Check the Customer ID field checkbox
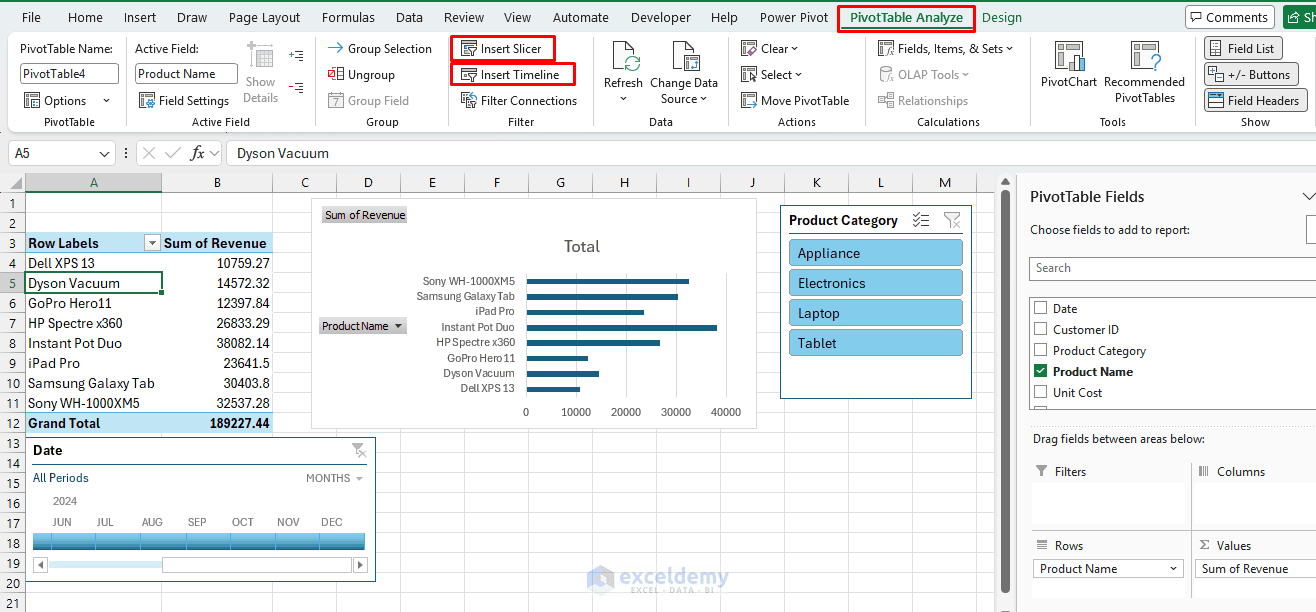Screen dimensions: 1316x612 tap(1041, 330)
